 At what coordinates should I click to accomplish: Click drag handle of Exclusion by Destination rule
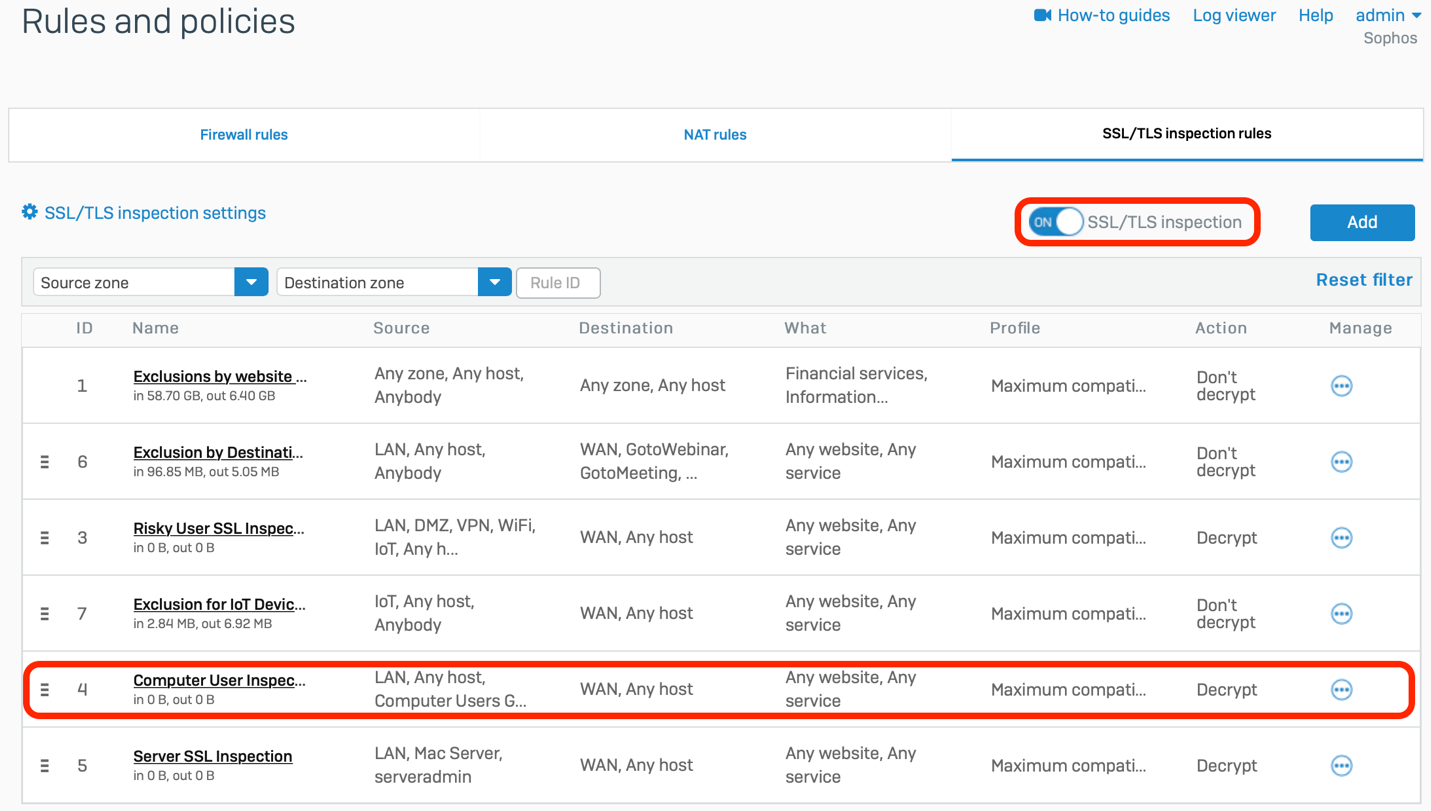[x=45, y=462]
